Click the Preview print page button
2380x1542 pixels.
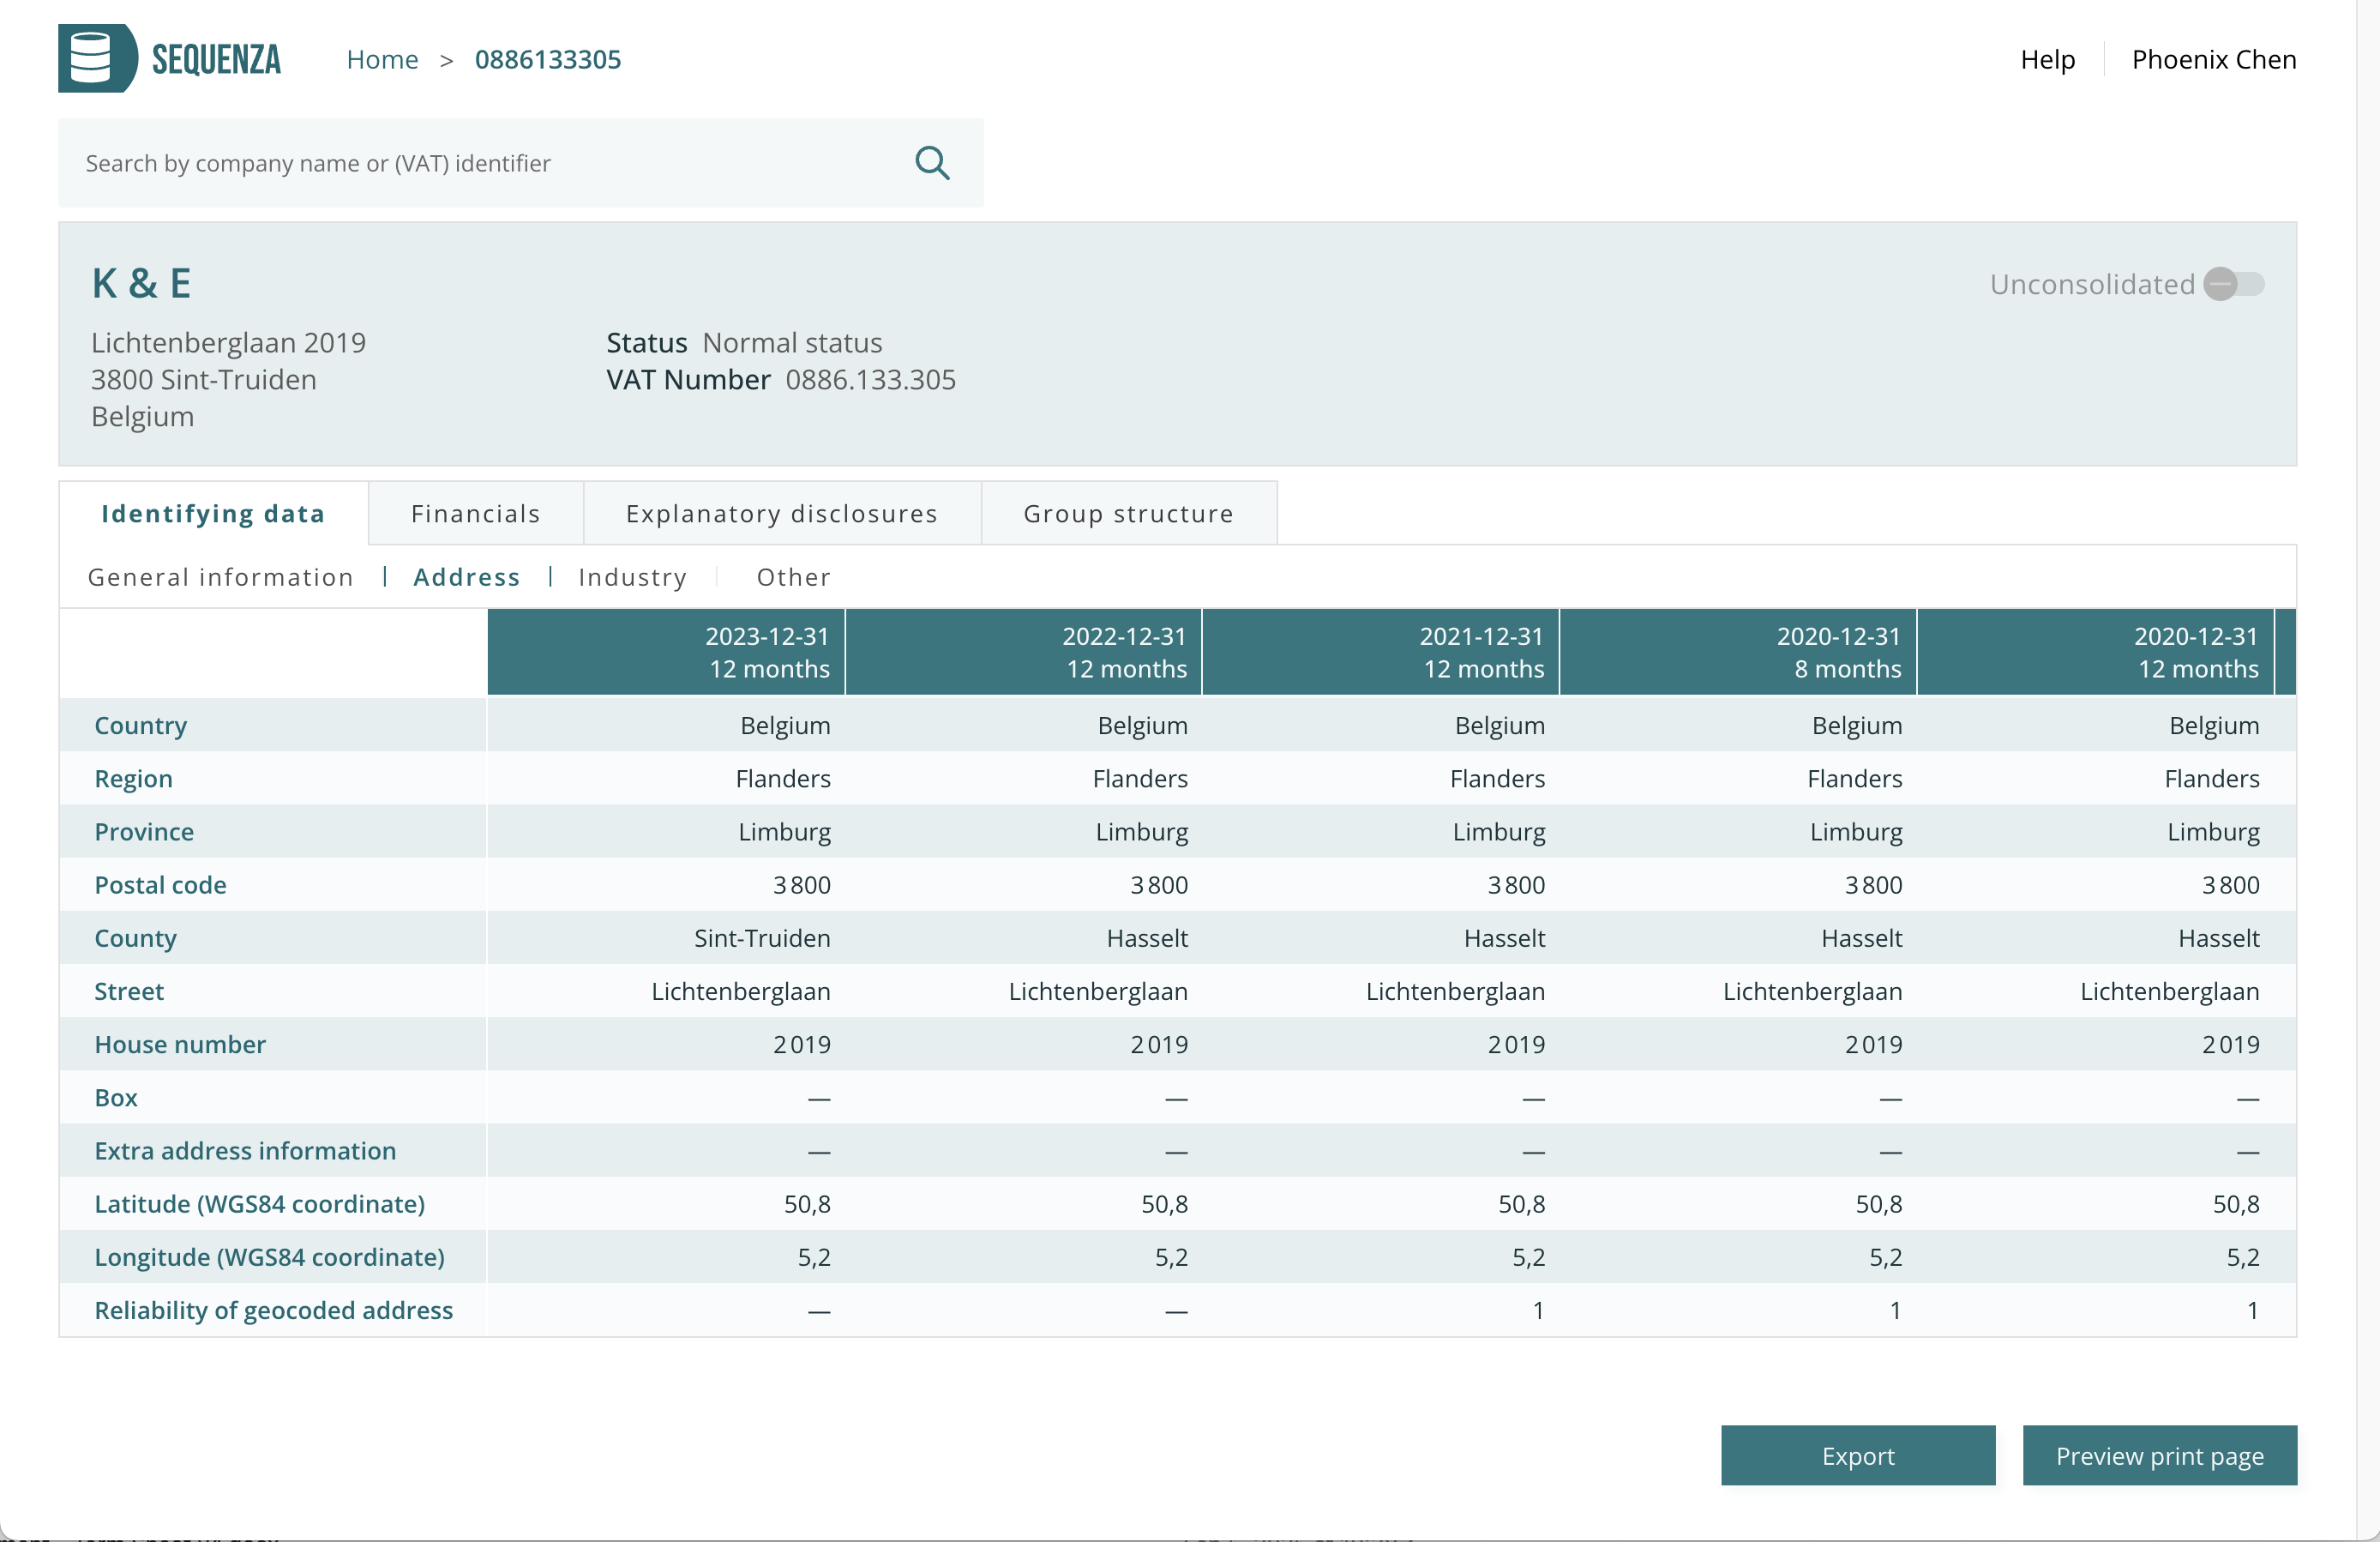point(2159,1455)
